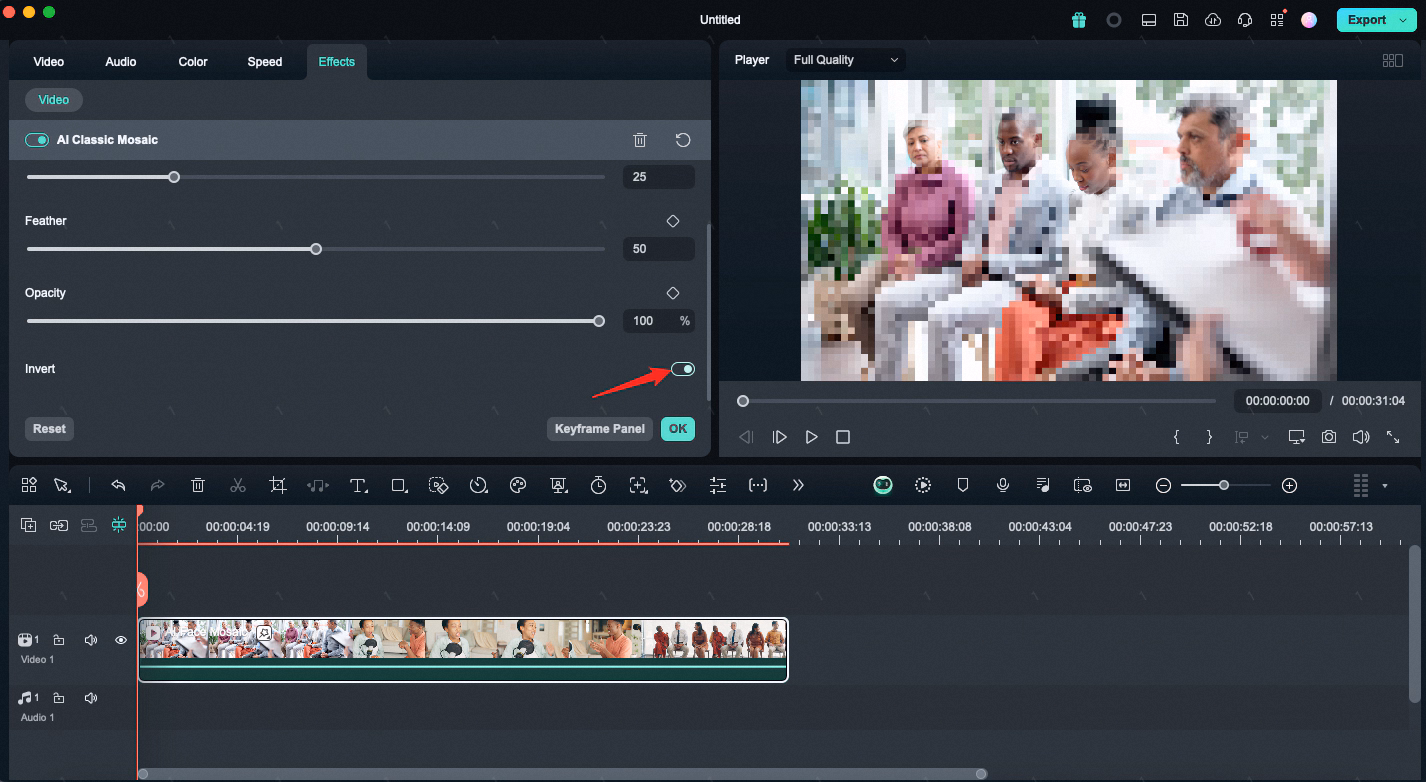This screenshot has height=782, width=1426.
Task: Show more timeline tools (double chevron)
Action: click(798, 485)
